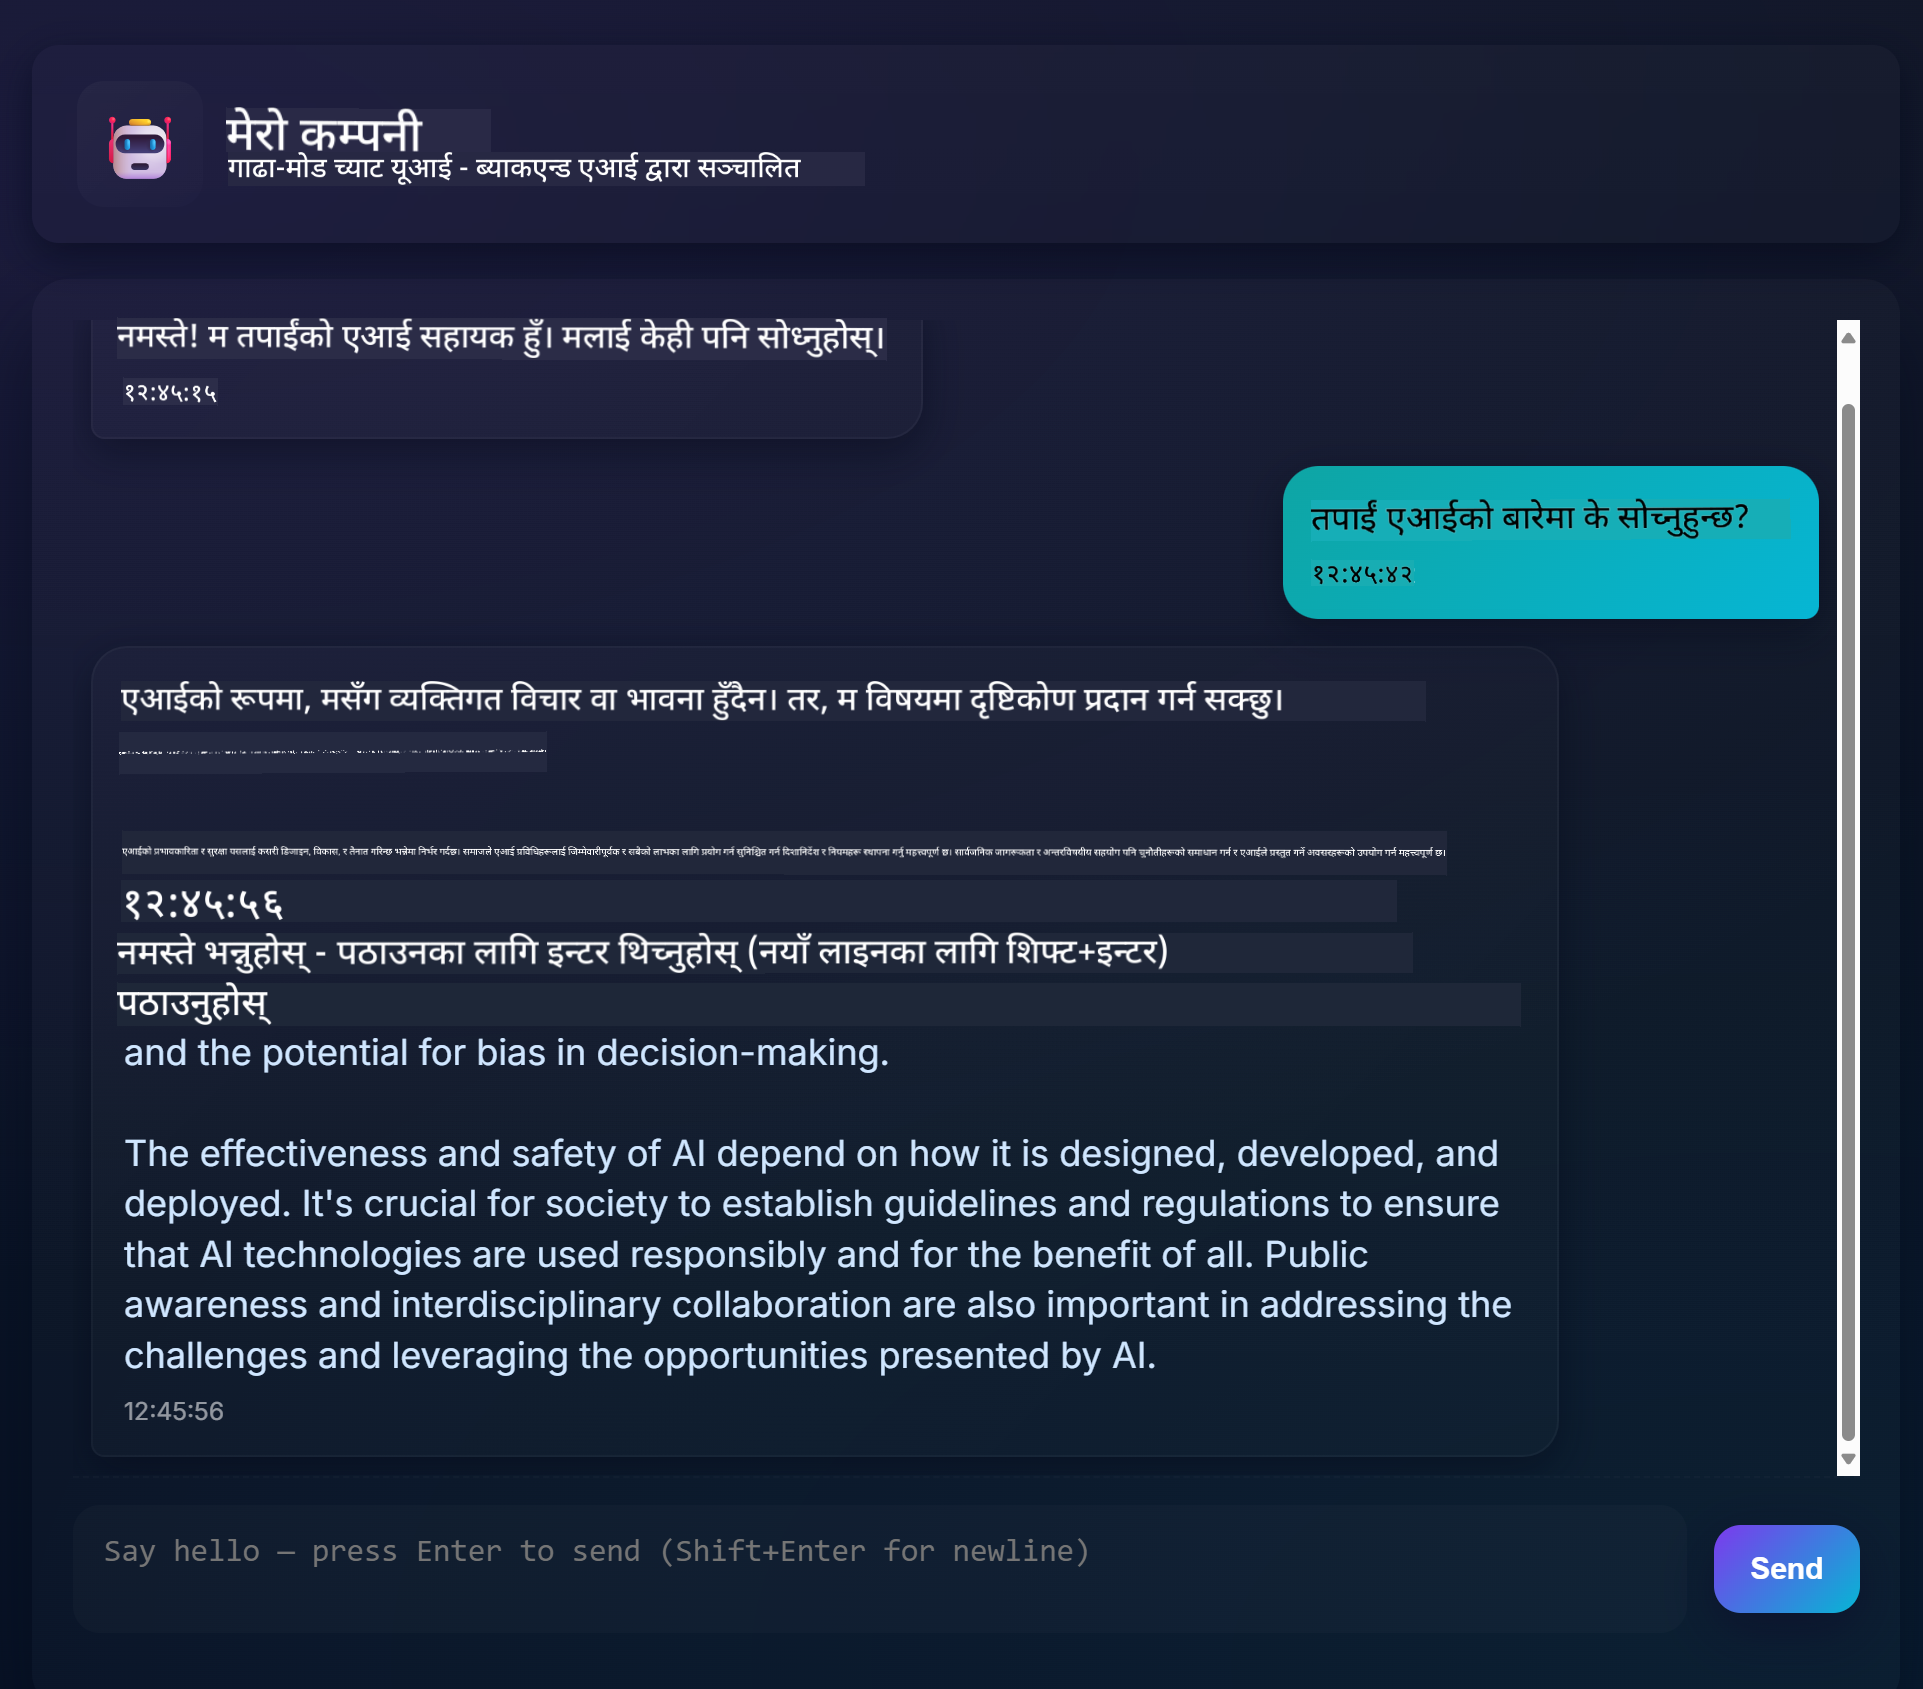Click the scrollbar down arrow
1923x1689 pixels.
click(x=1848, y=1459)
